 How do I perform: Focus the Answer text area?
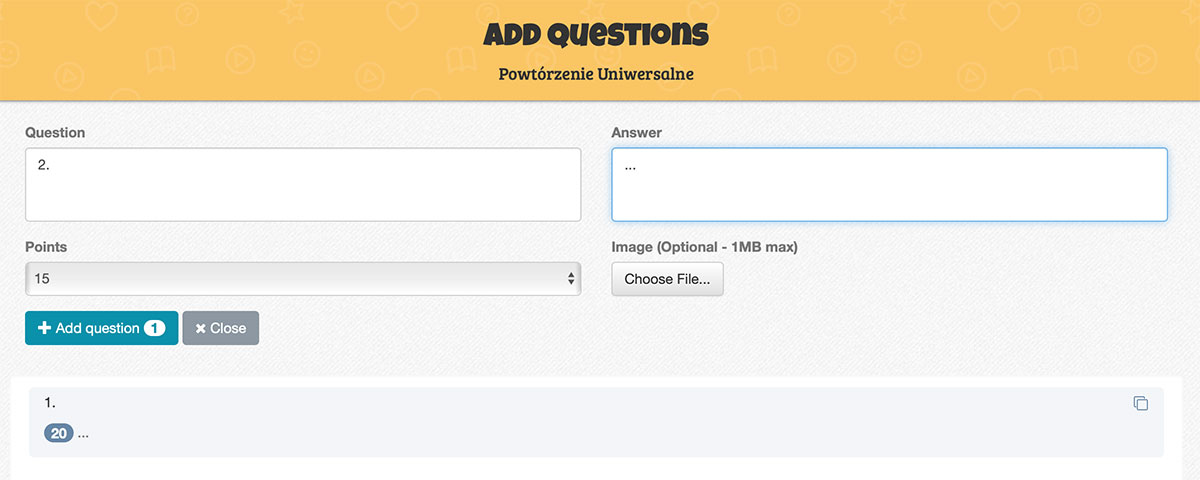pyautogui.click(x=889, y=185)
